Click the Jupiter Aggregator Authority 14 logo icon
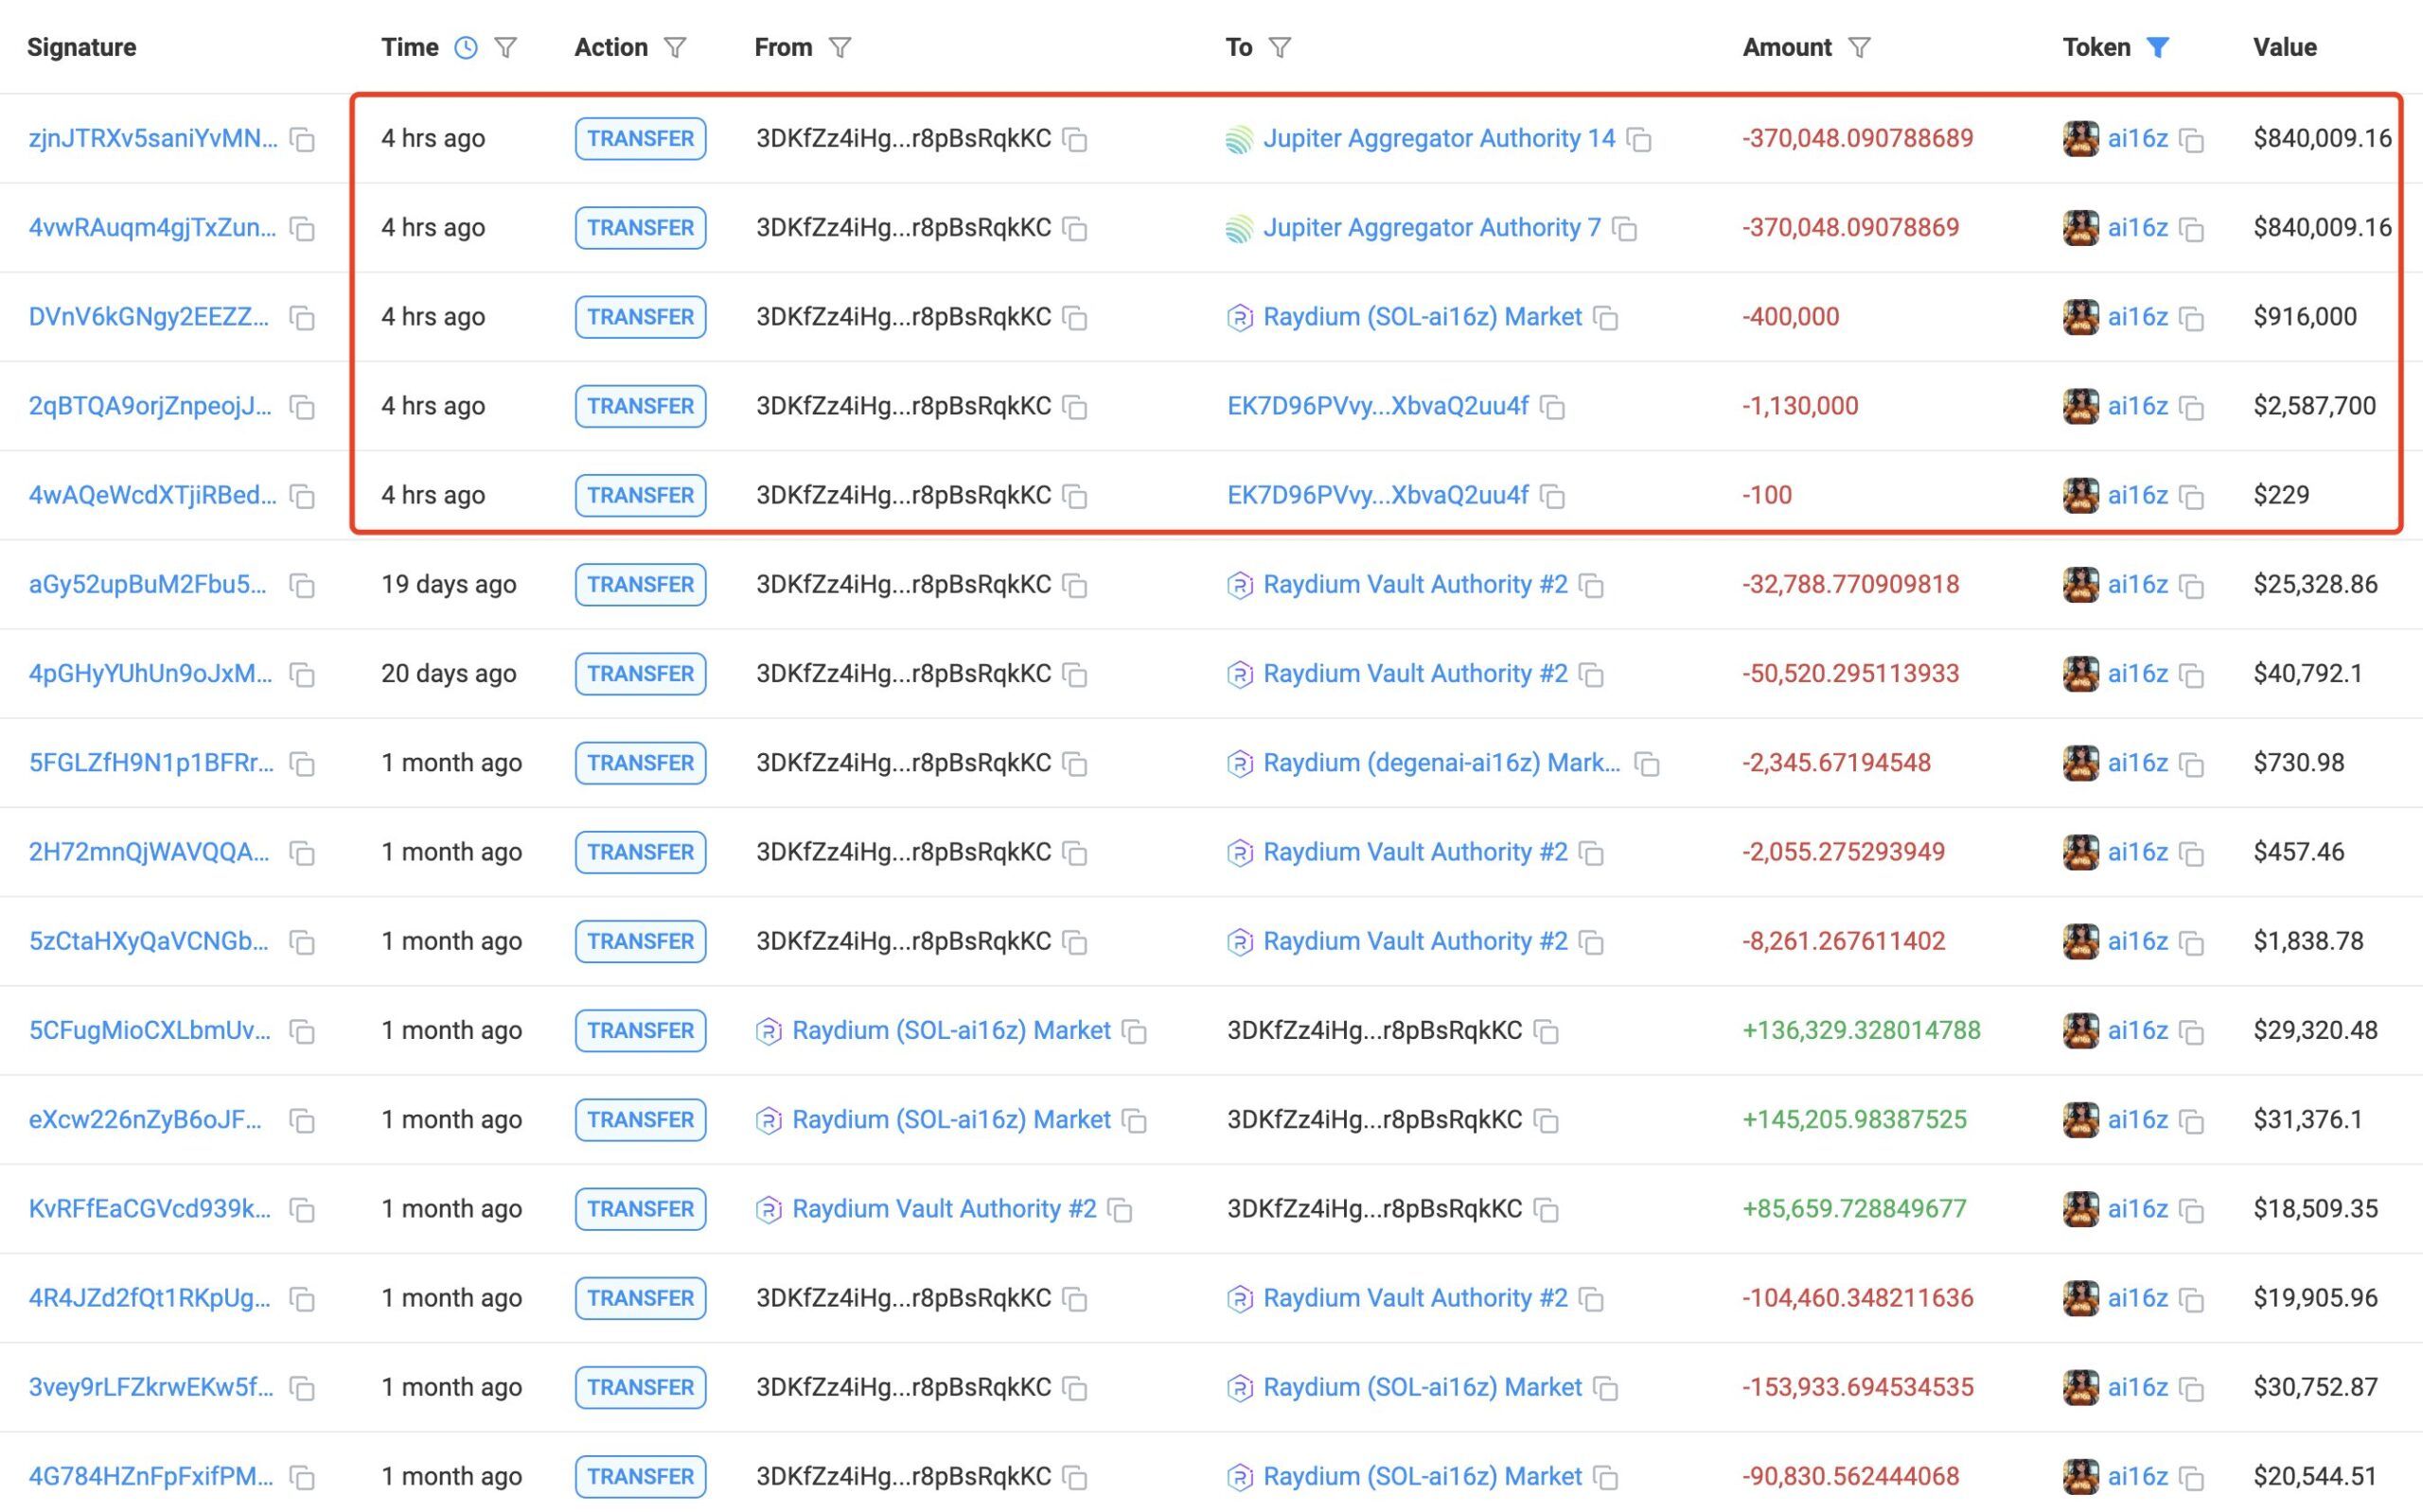The height and width of the screenshot is (1512, 2423). (x=1240, y=138)
